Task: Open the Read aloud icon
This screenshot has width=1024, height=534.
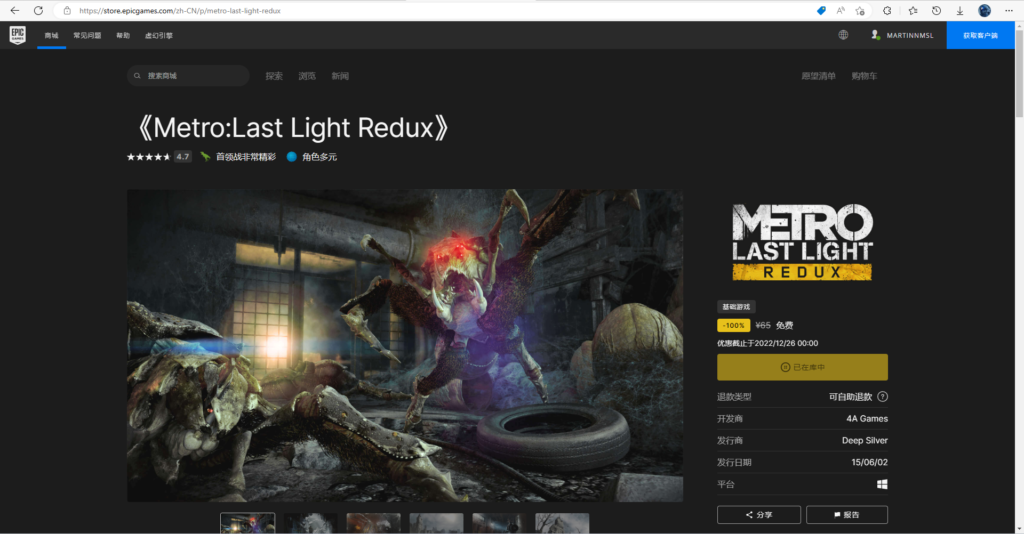Action: click(840, 10)
